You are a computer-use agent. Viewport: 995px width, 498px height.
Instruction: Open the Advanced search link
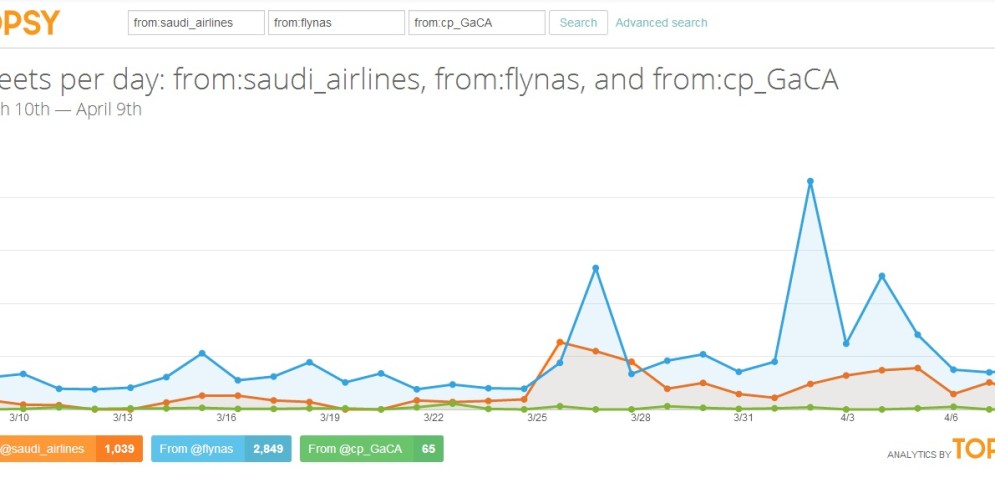tap(661, 23)
